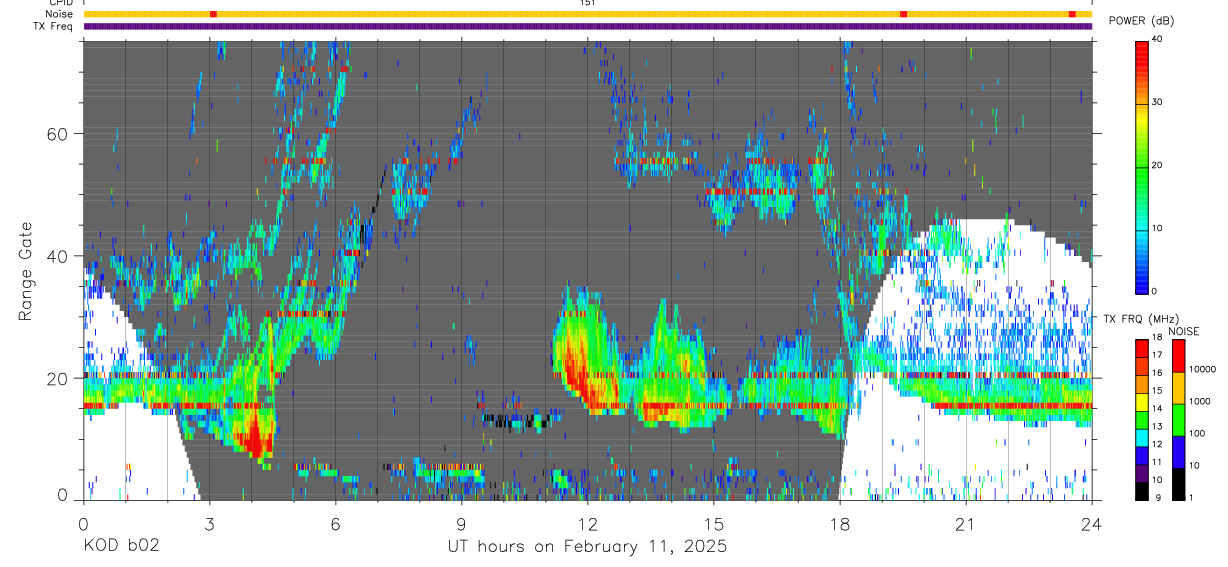
Task: Click the 'POWER (dB)' colorbar title
Action: coord(1143,21)
